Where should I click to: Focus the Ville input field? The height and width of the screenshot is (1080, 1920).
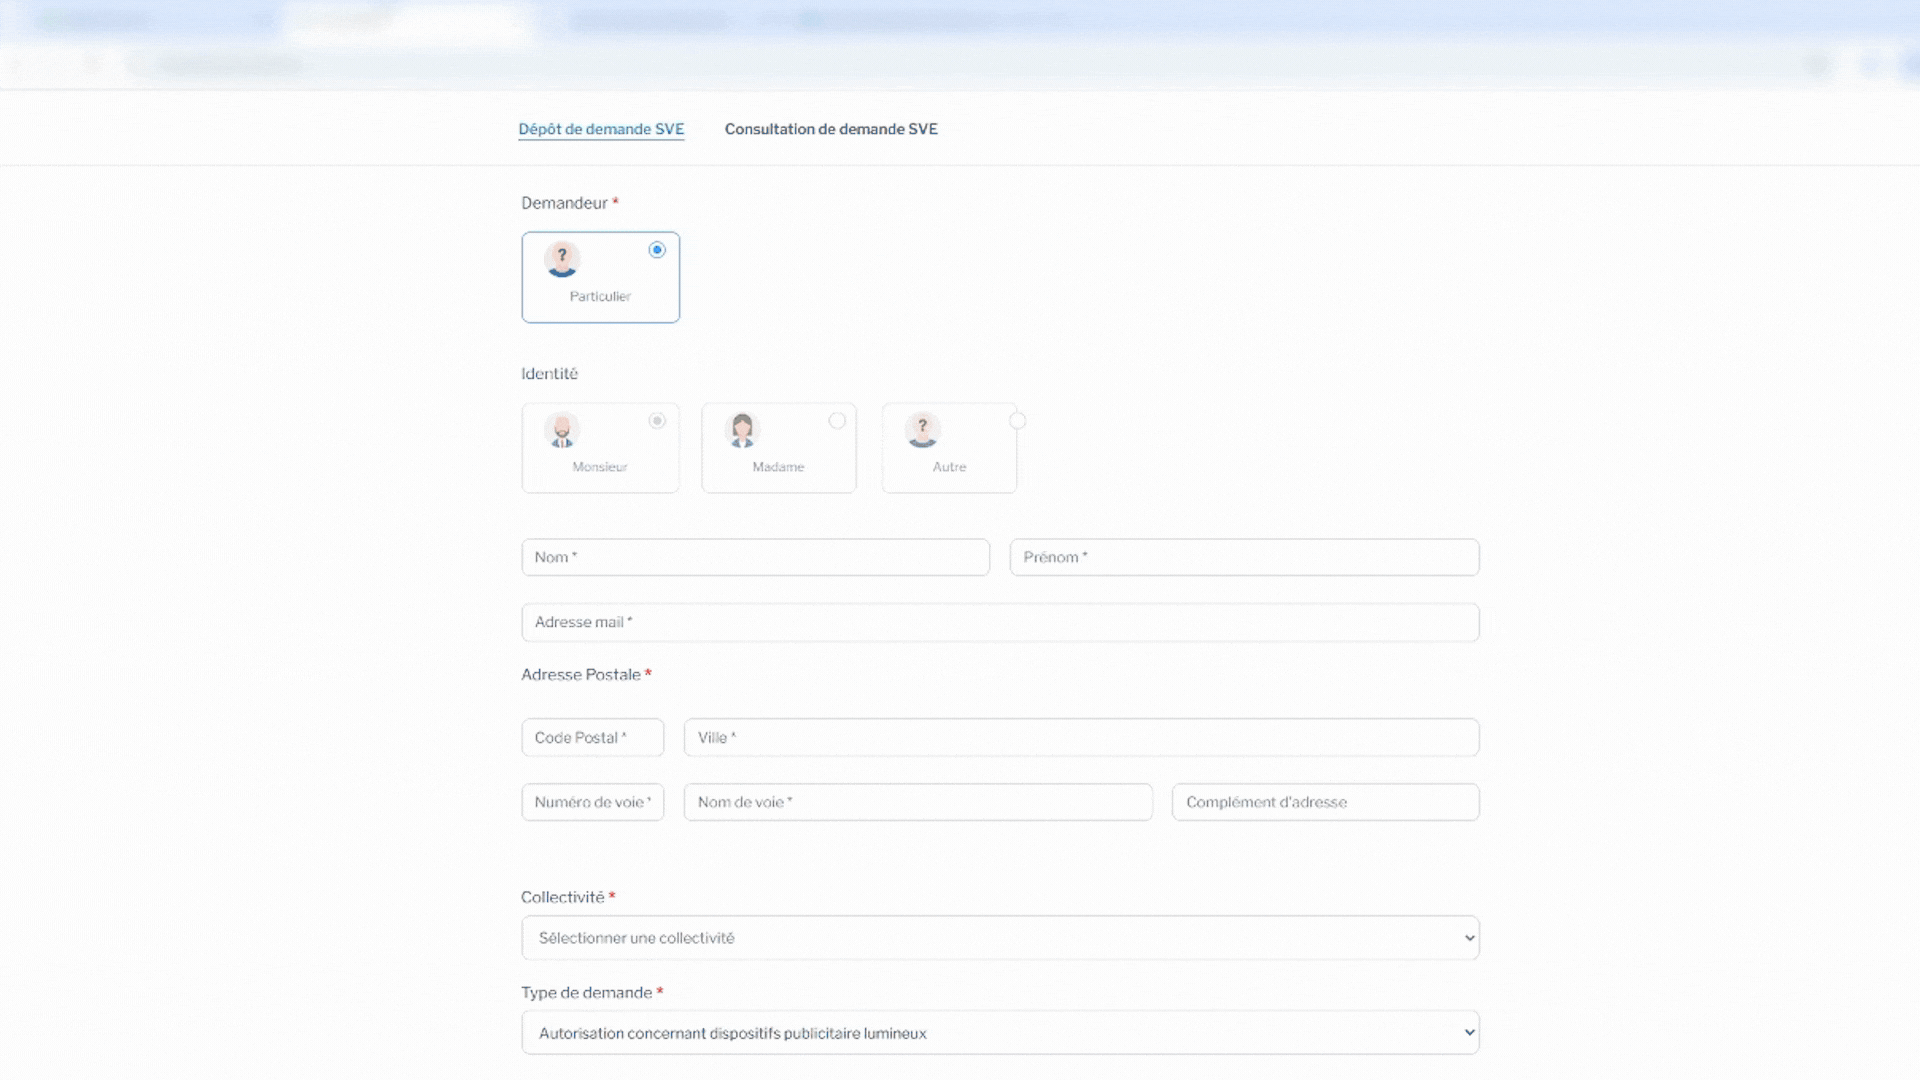coord(1081,738)
